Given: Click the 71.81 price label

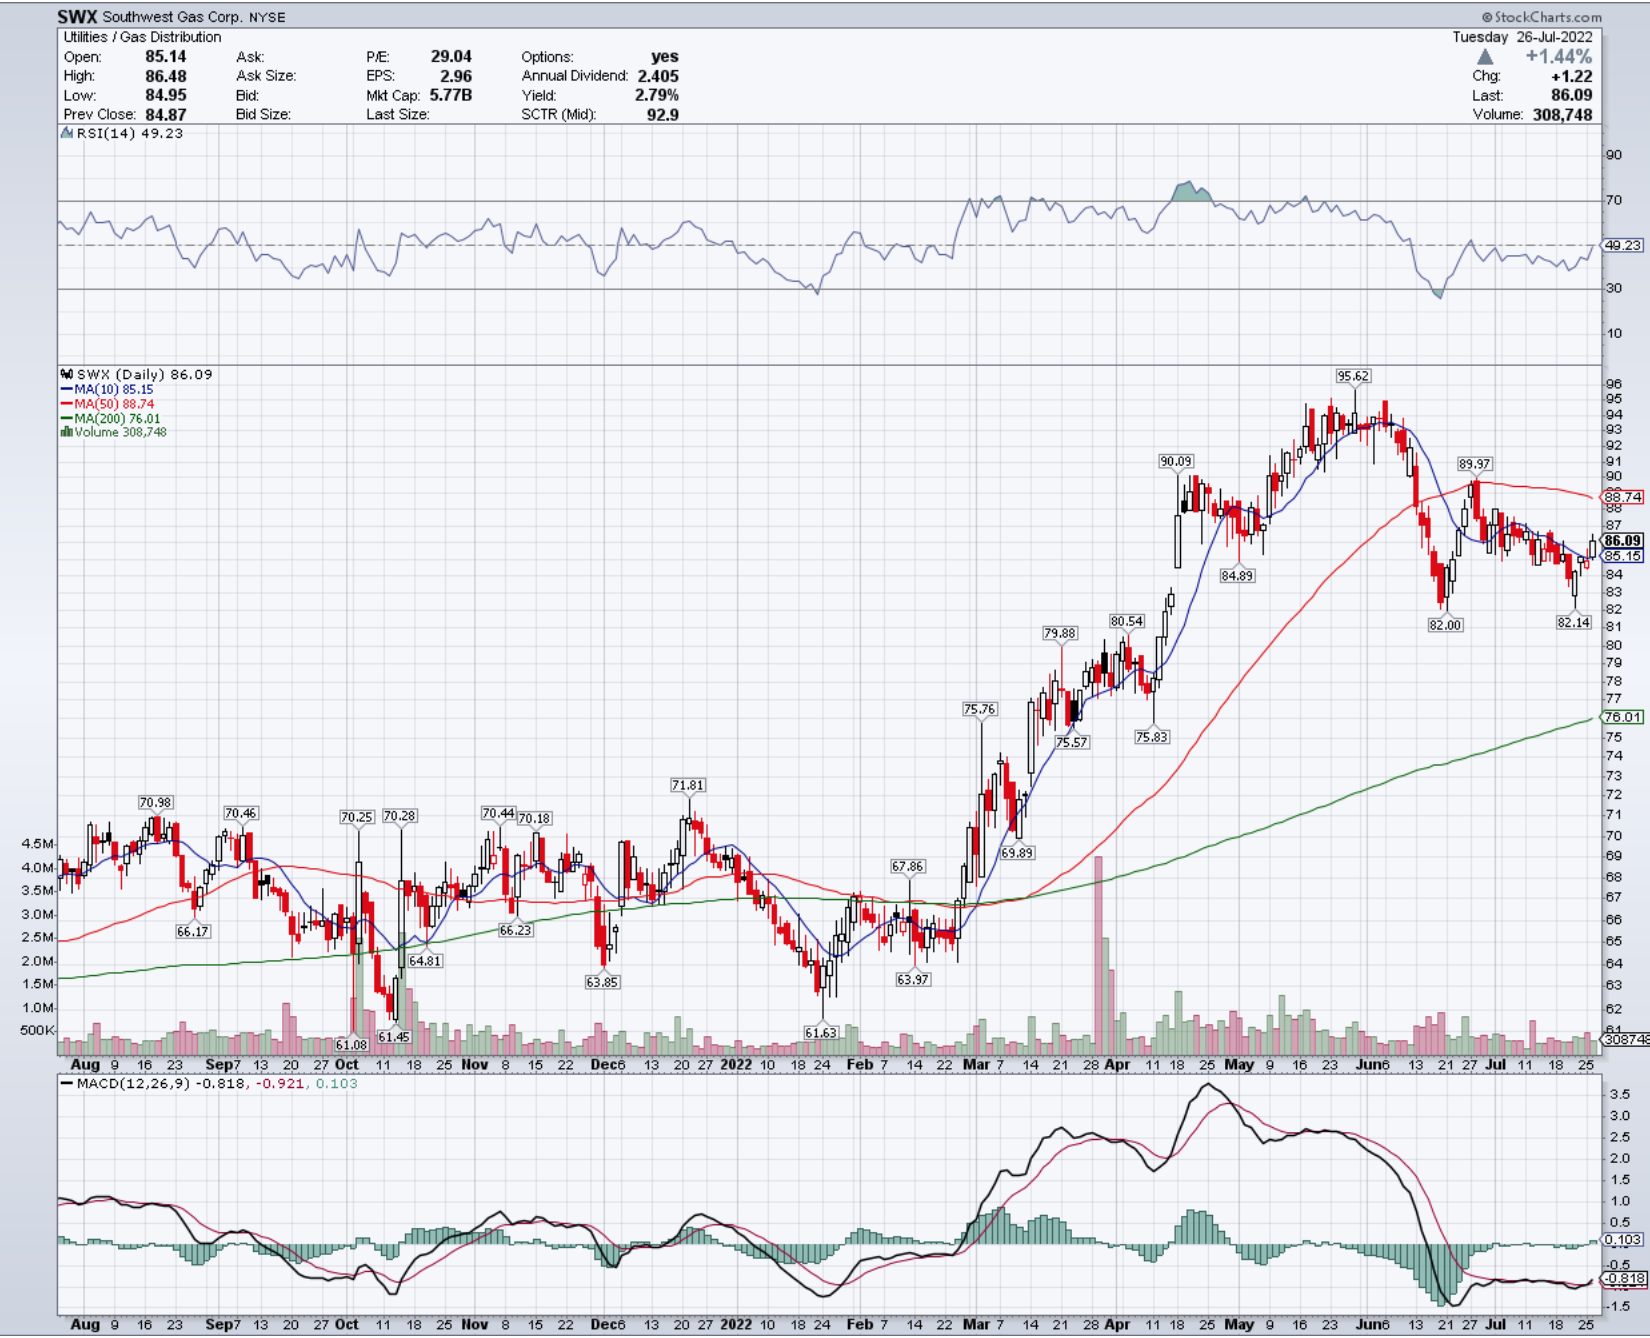Looking at the screenshot, I should [688, 785].
